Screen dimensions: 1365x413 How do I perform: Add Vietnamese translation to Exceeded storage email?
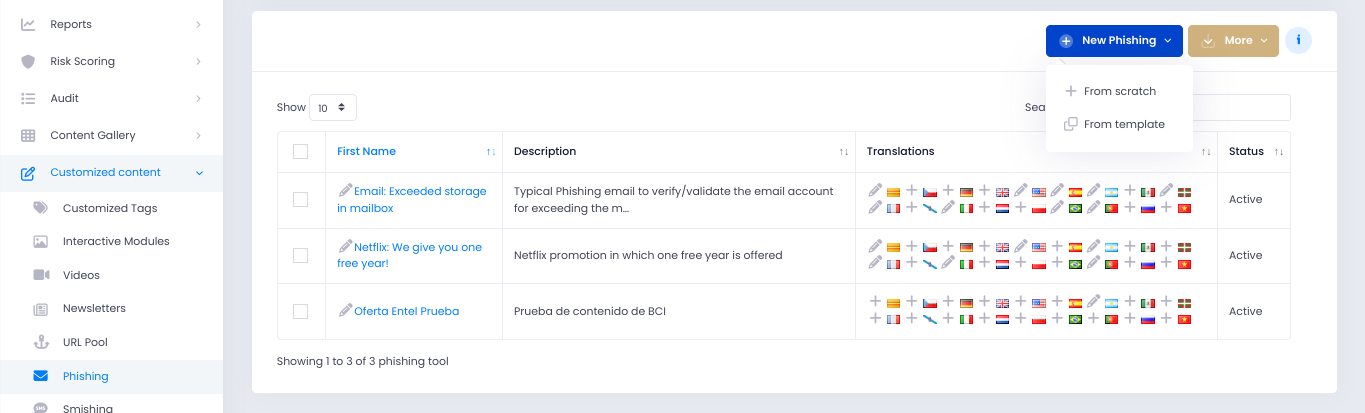(x=1166, y=207)
